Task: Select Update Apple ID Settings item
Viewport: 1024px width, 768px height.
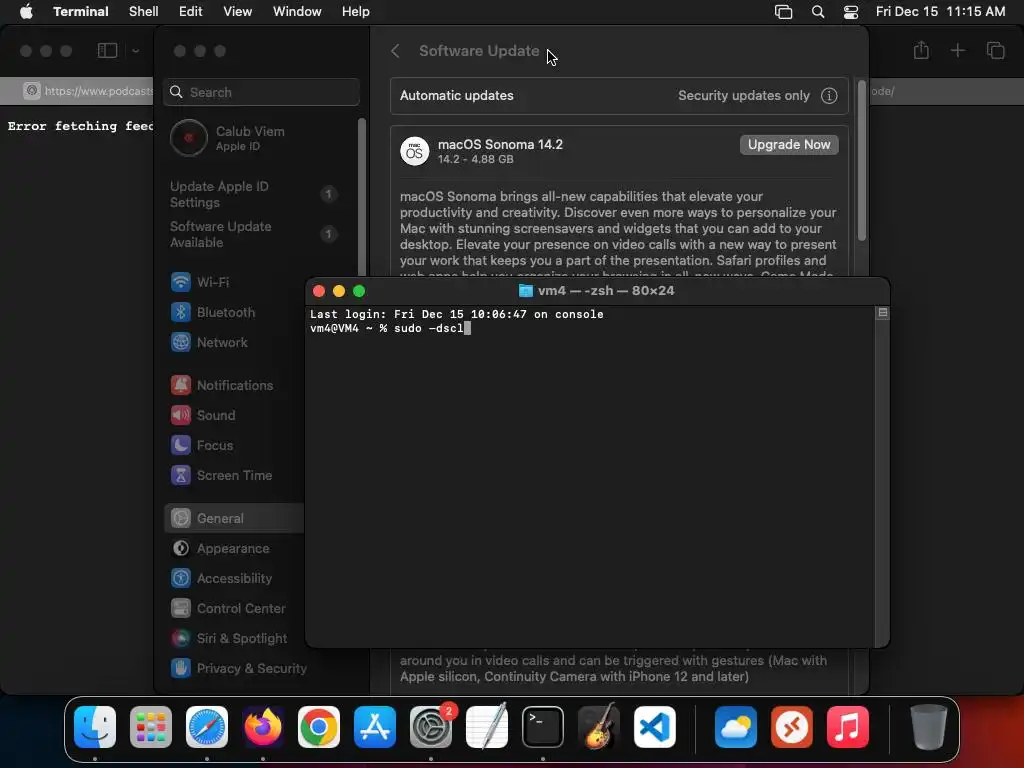Action: (x=253, y=195)
